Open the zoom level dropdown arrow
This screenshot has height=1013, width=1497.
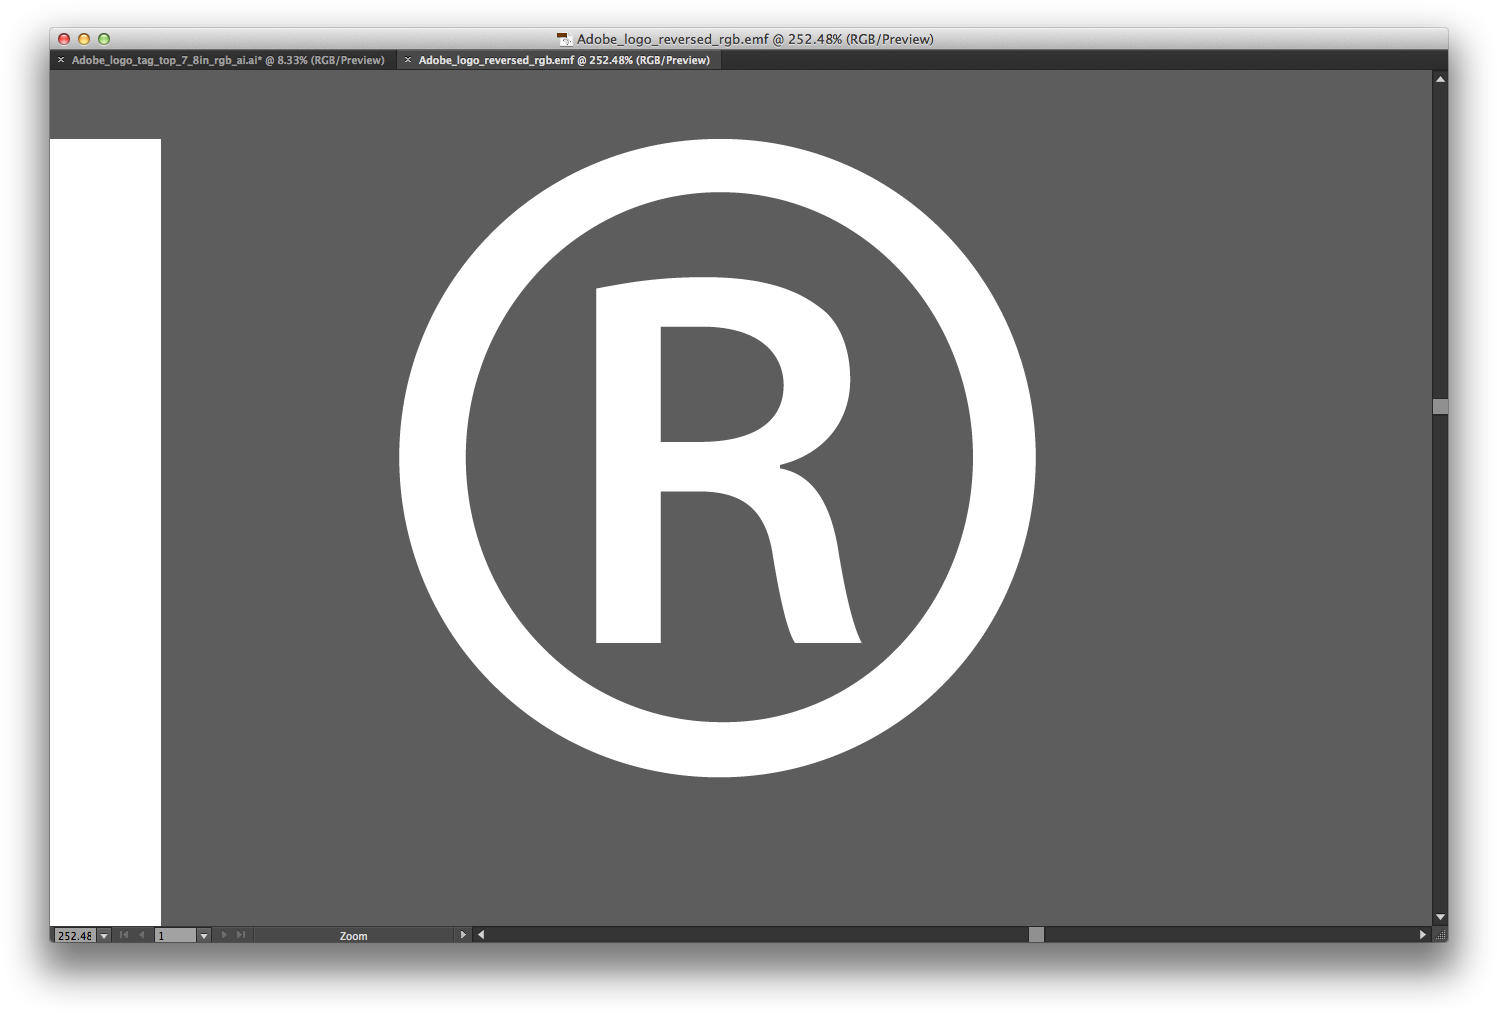[104, 936]
